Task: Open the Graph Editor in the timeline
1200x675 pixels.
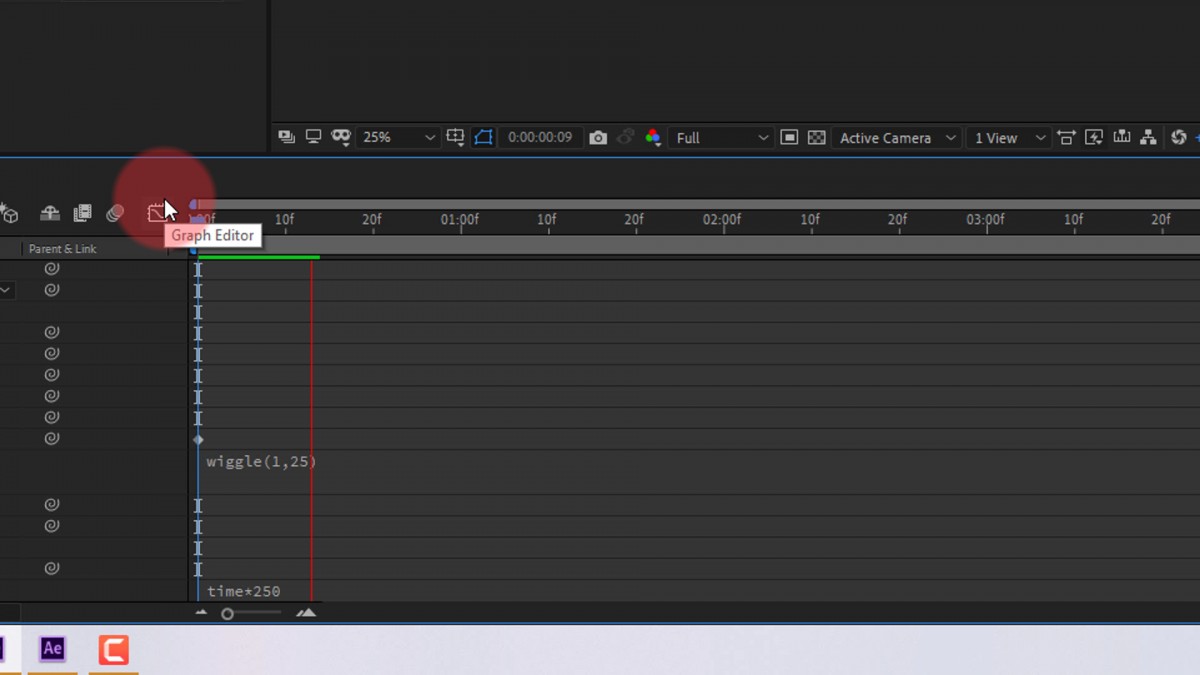Action: point(157,213)
